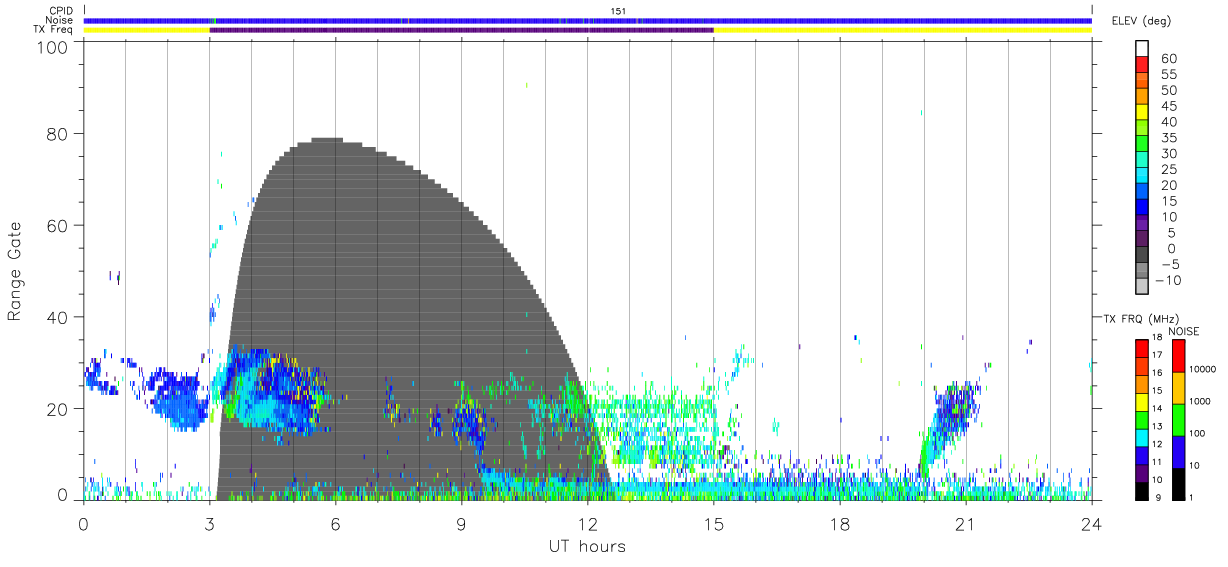
Task: Select the green block of the NOISE colorbar
Action: pyautogui.click(x=1178, y=420)
